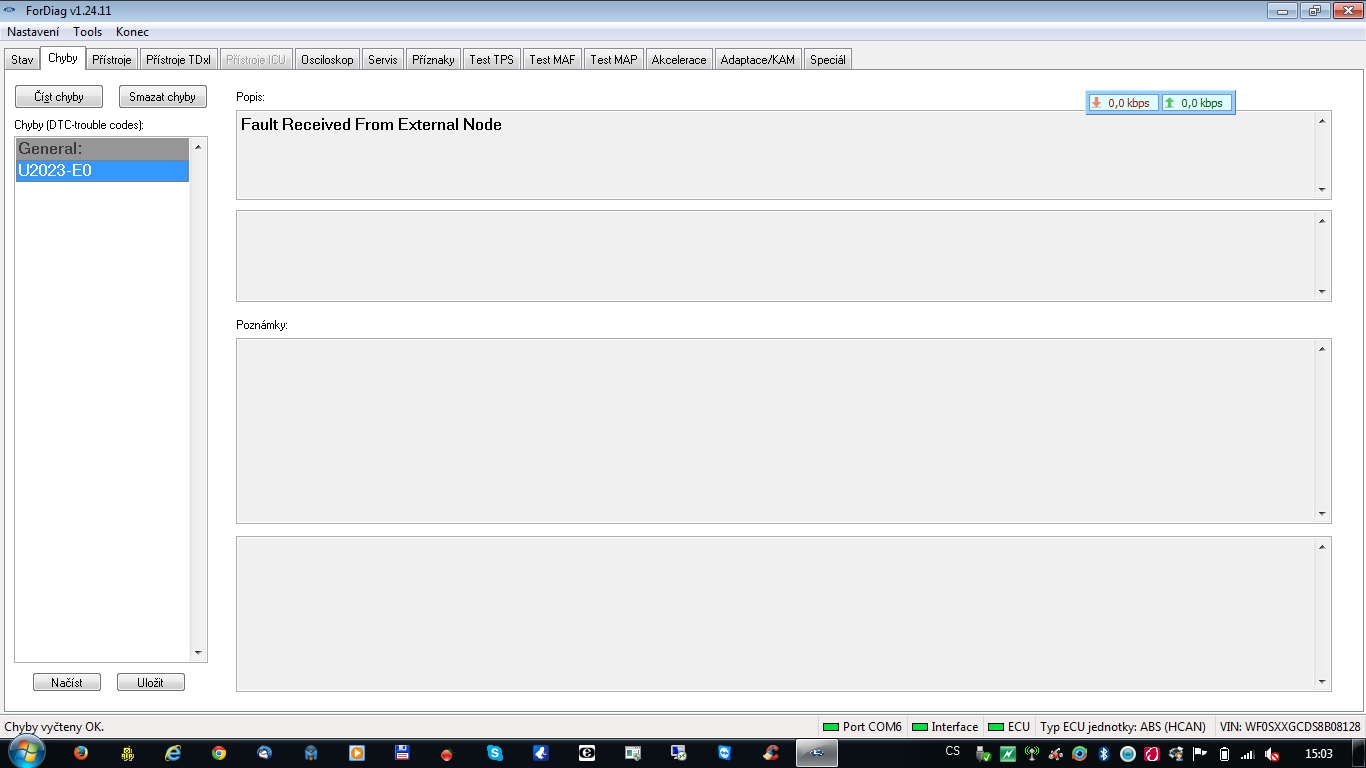
Task: Open Internet Explorer taskbar icon
Action: click(x=173, y=753)
